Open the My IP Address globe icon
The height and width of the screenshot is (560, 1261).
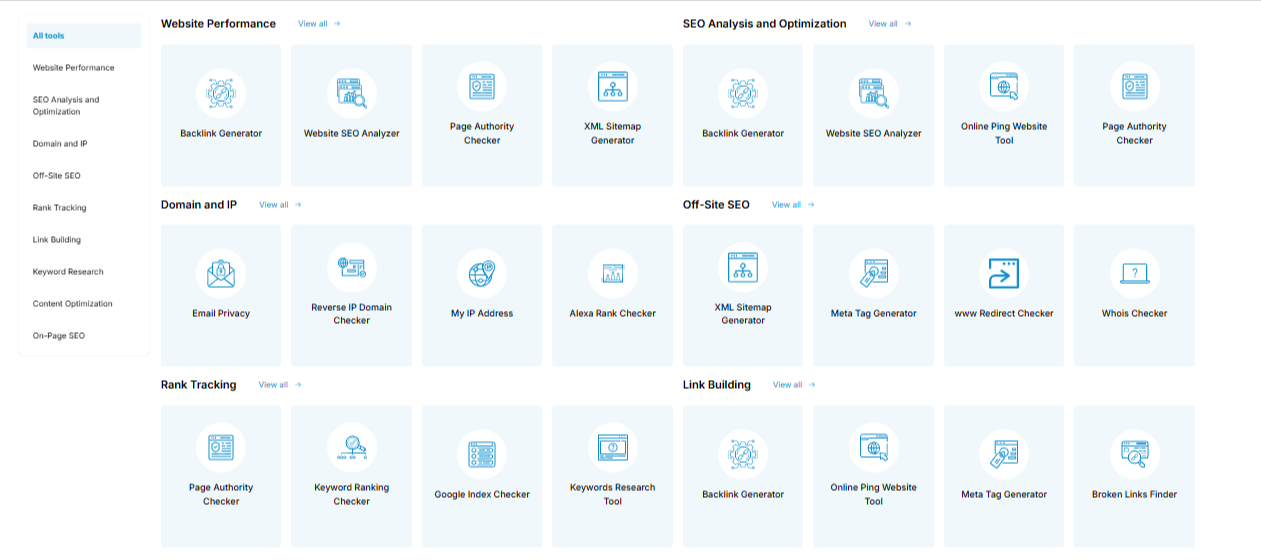point(482,274)
